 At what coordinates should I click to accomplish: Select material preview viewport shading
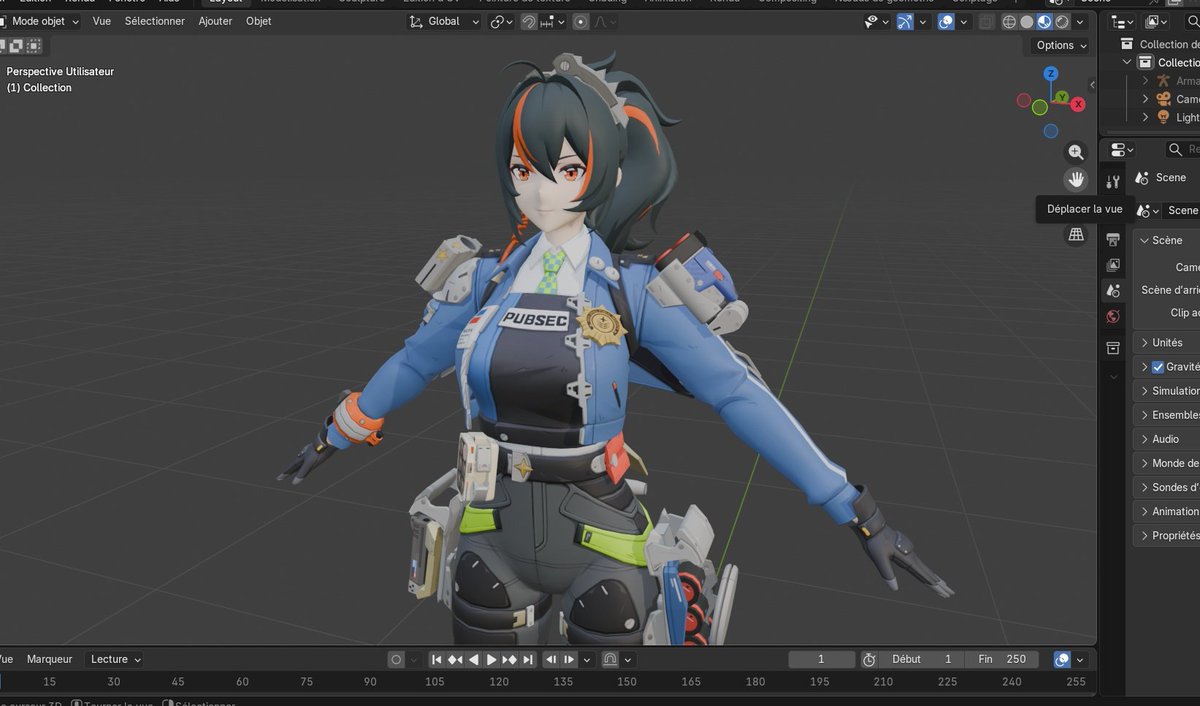pos(1044,22)
